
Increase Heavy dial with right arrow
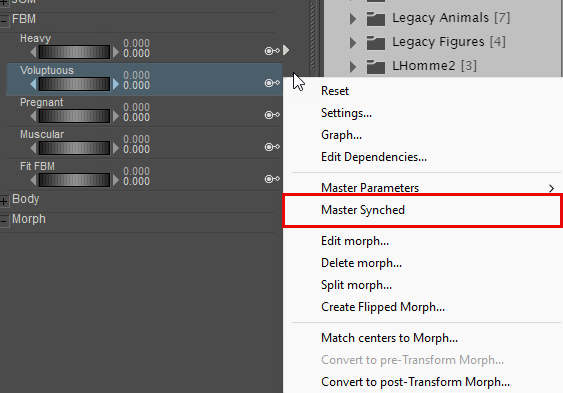[115, 52]
